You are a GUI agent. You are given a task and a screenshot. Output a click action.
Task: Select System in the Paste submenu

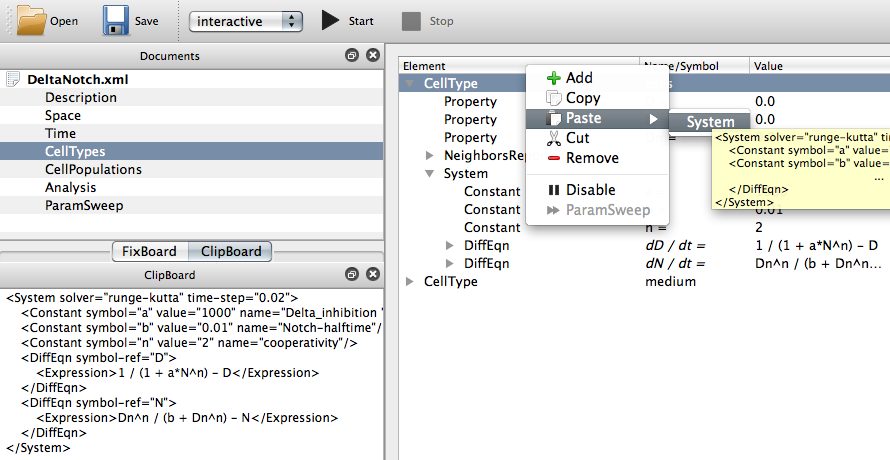709,121
